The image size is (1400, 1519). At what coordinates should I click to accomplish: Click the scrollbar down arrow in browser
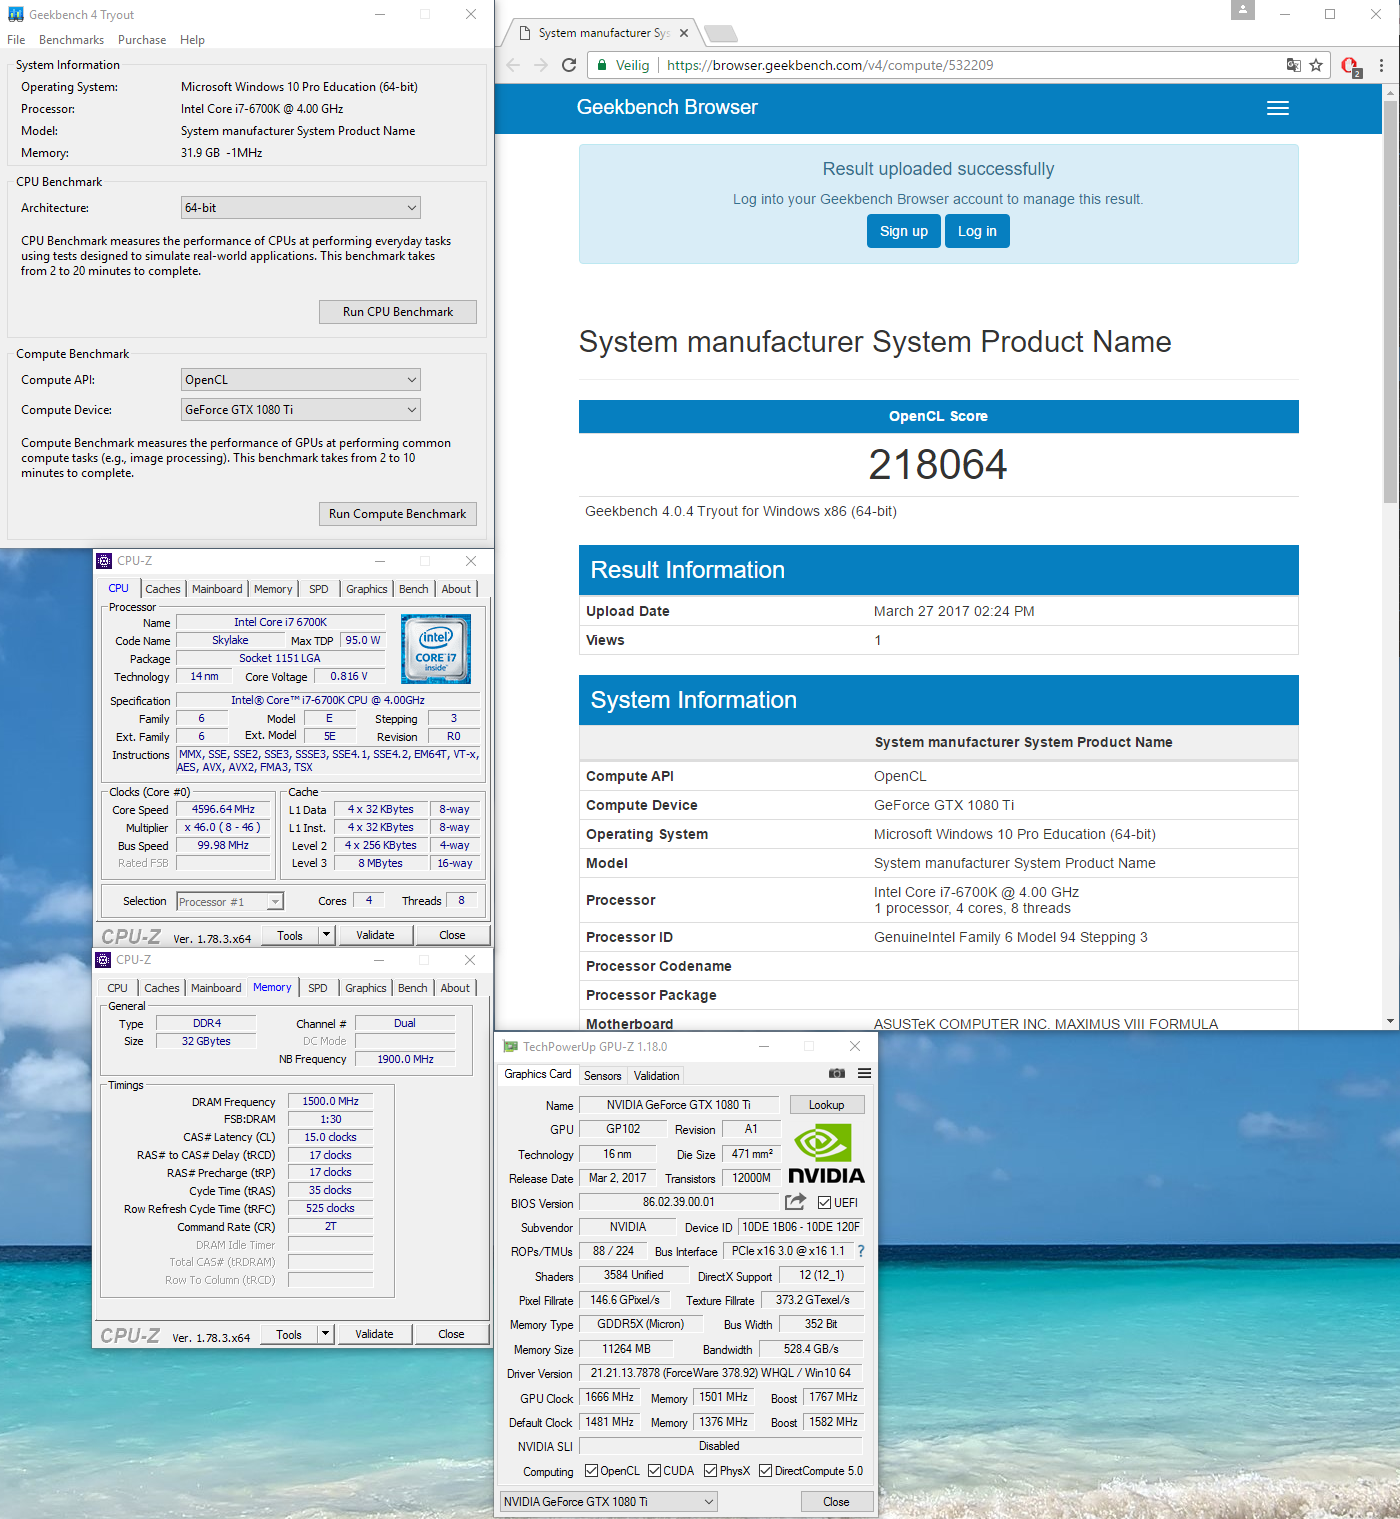pos(1390,1021)
